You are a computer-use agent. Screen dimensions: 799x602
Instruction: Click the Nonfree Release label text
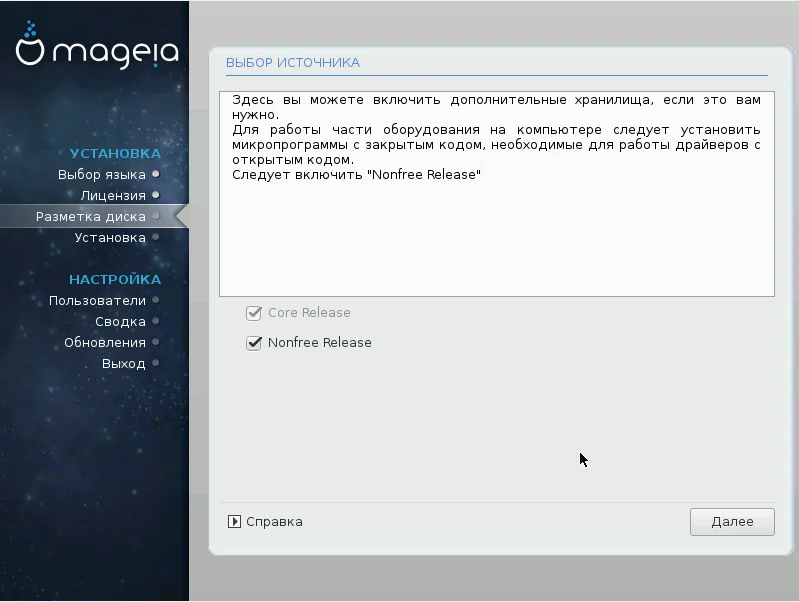319,343
